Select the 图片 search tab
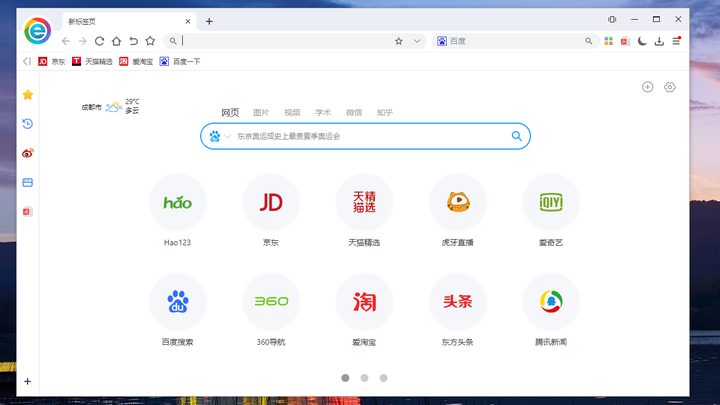The height and width of the screenshot is (405, 720). click(261, 112)
